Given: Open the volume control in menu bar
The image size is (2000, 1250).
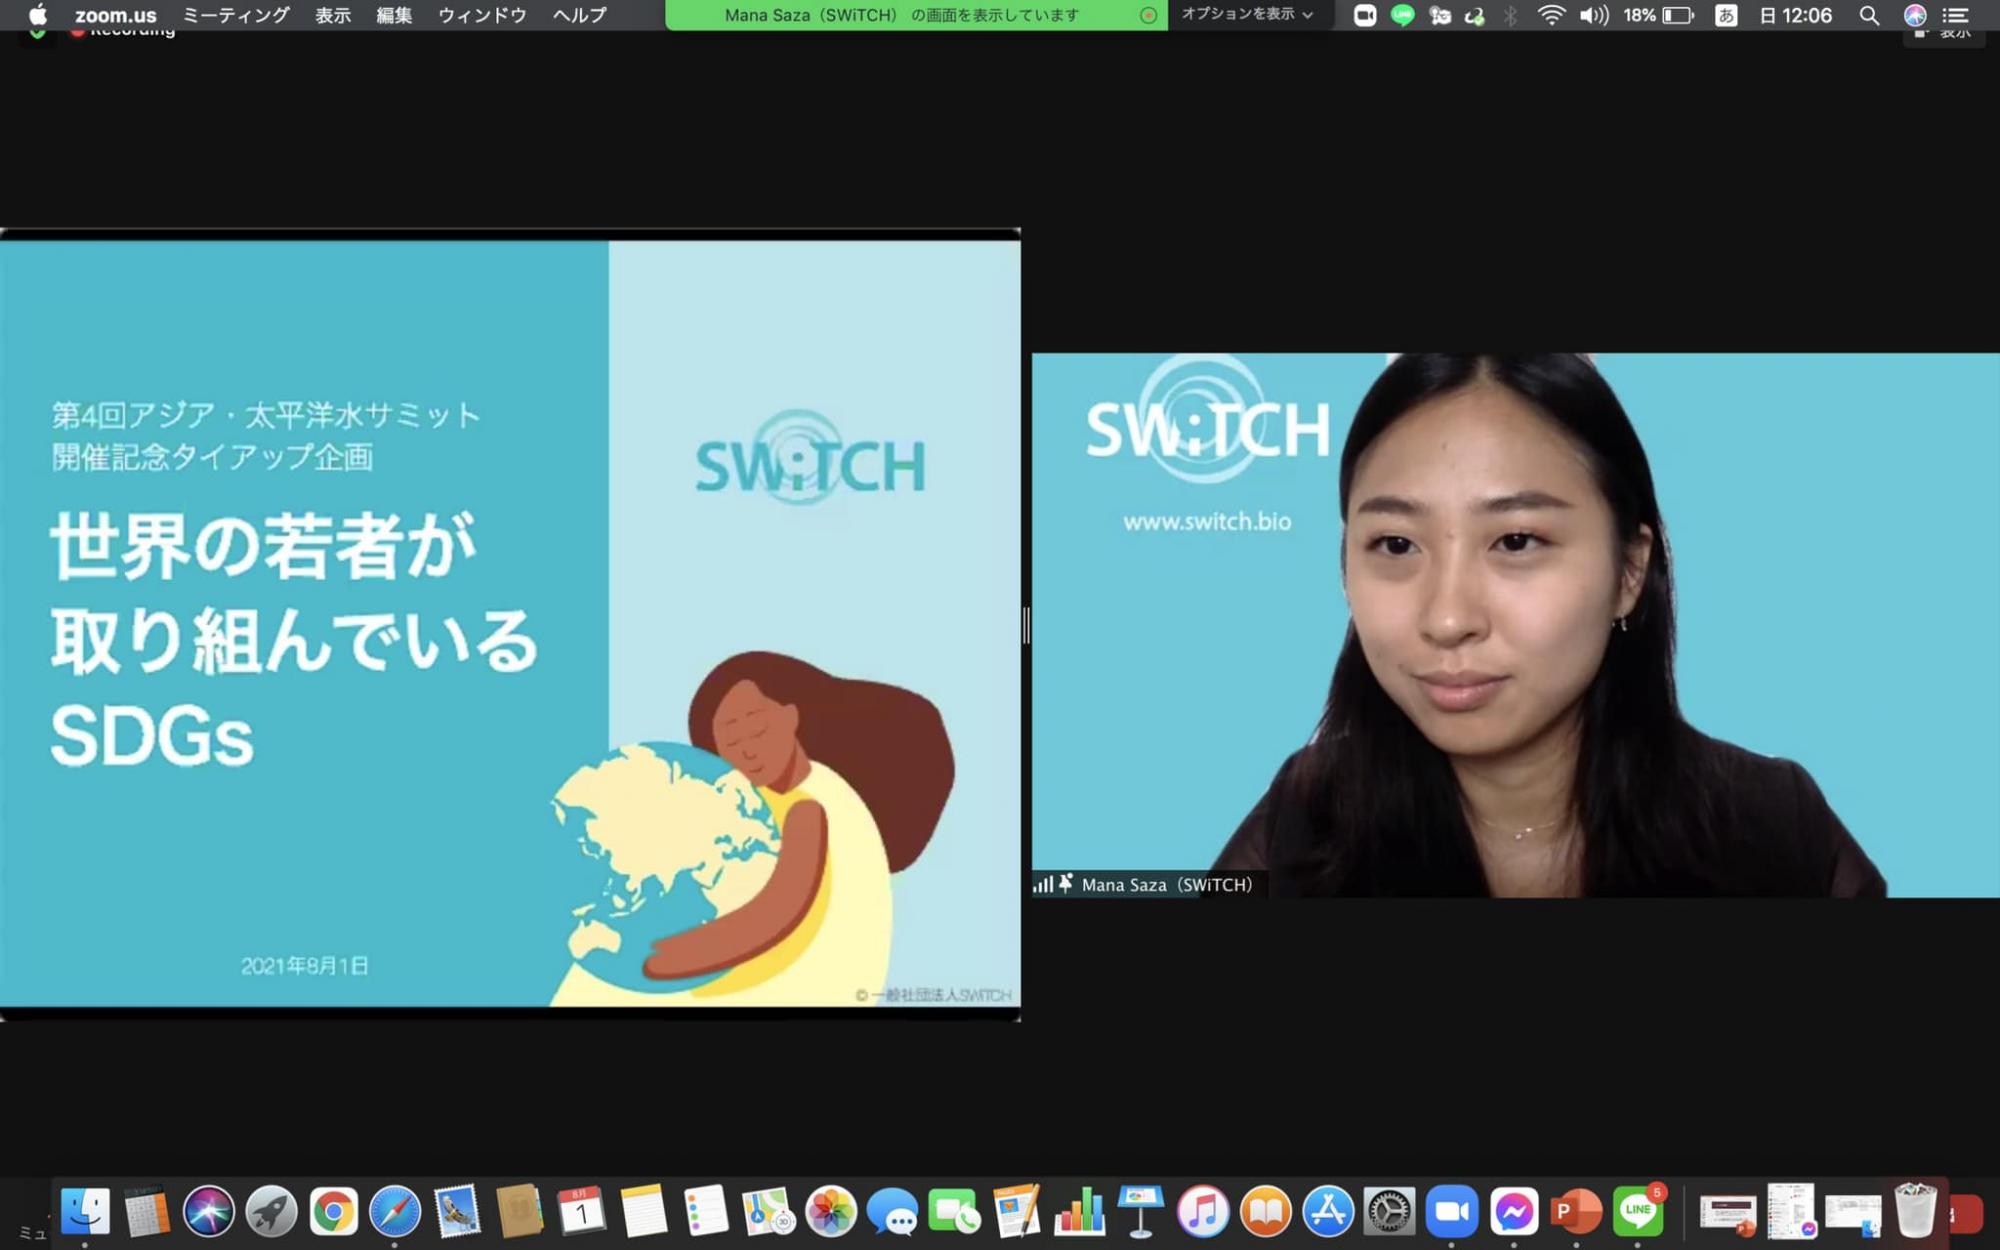Looking at the screenshot, I should tap(1593, 15).
